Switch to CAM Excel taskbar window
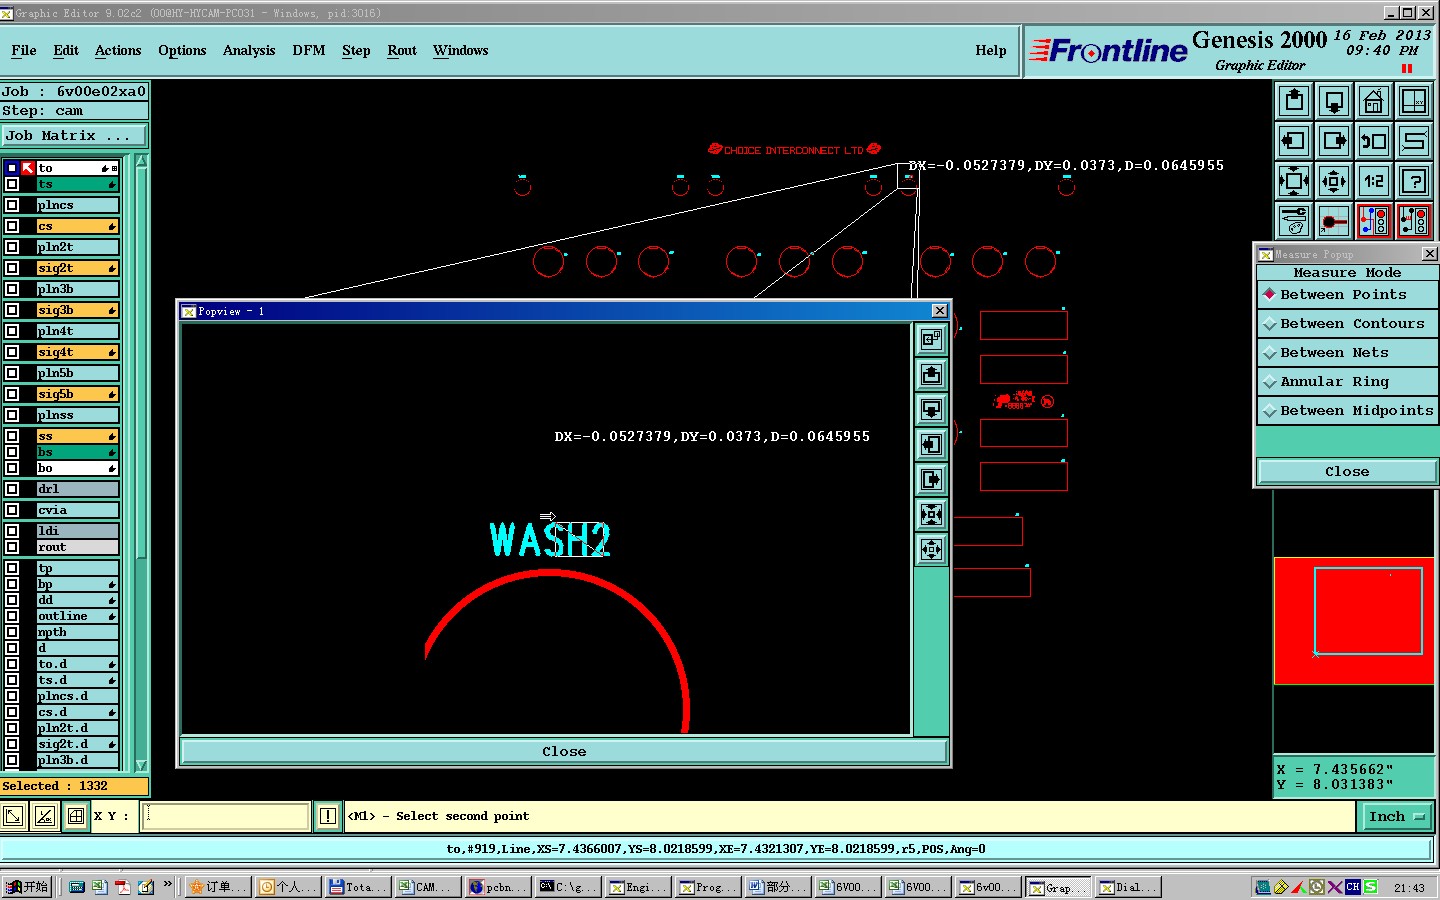Screen dimensions: 1440x900 pyautogui.click(x=427, y=887)
